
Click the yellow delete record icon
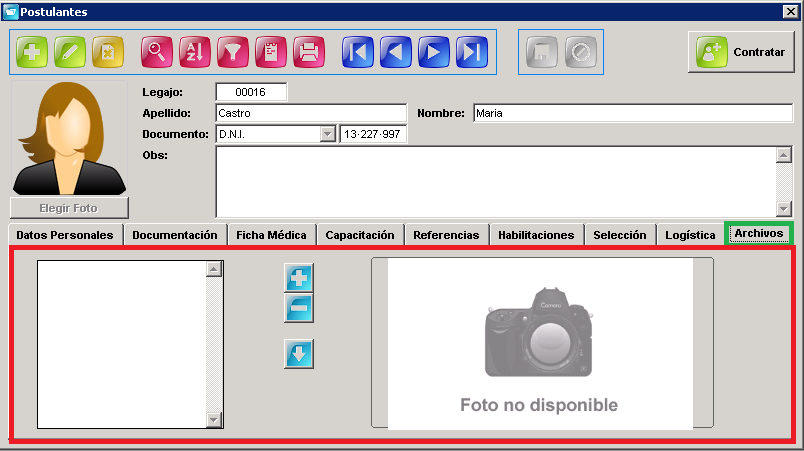coord(108,52)
